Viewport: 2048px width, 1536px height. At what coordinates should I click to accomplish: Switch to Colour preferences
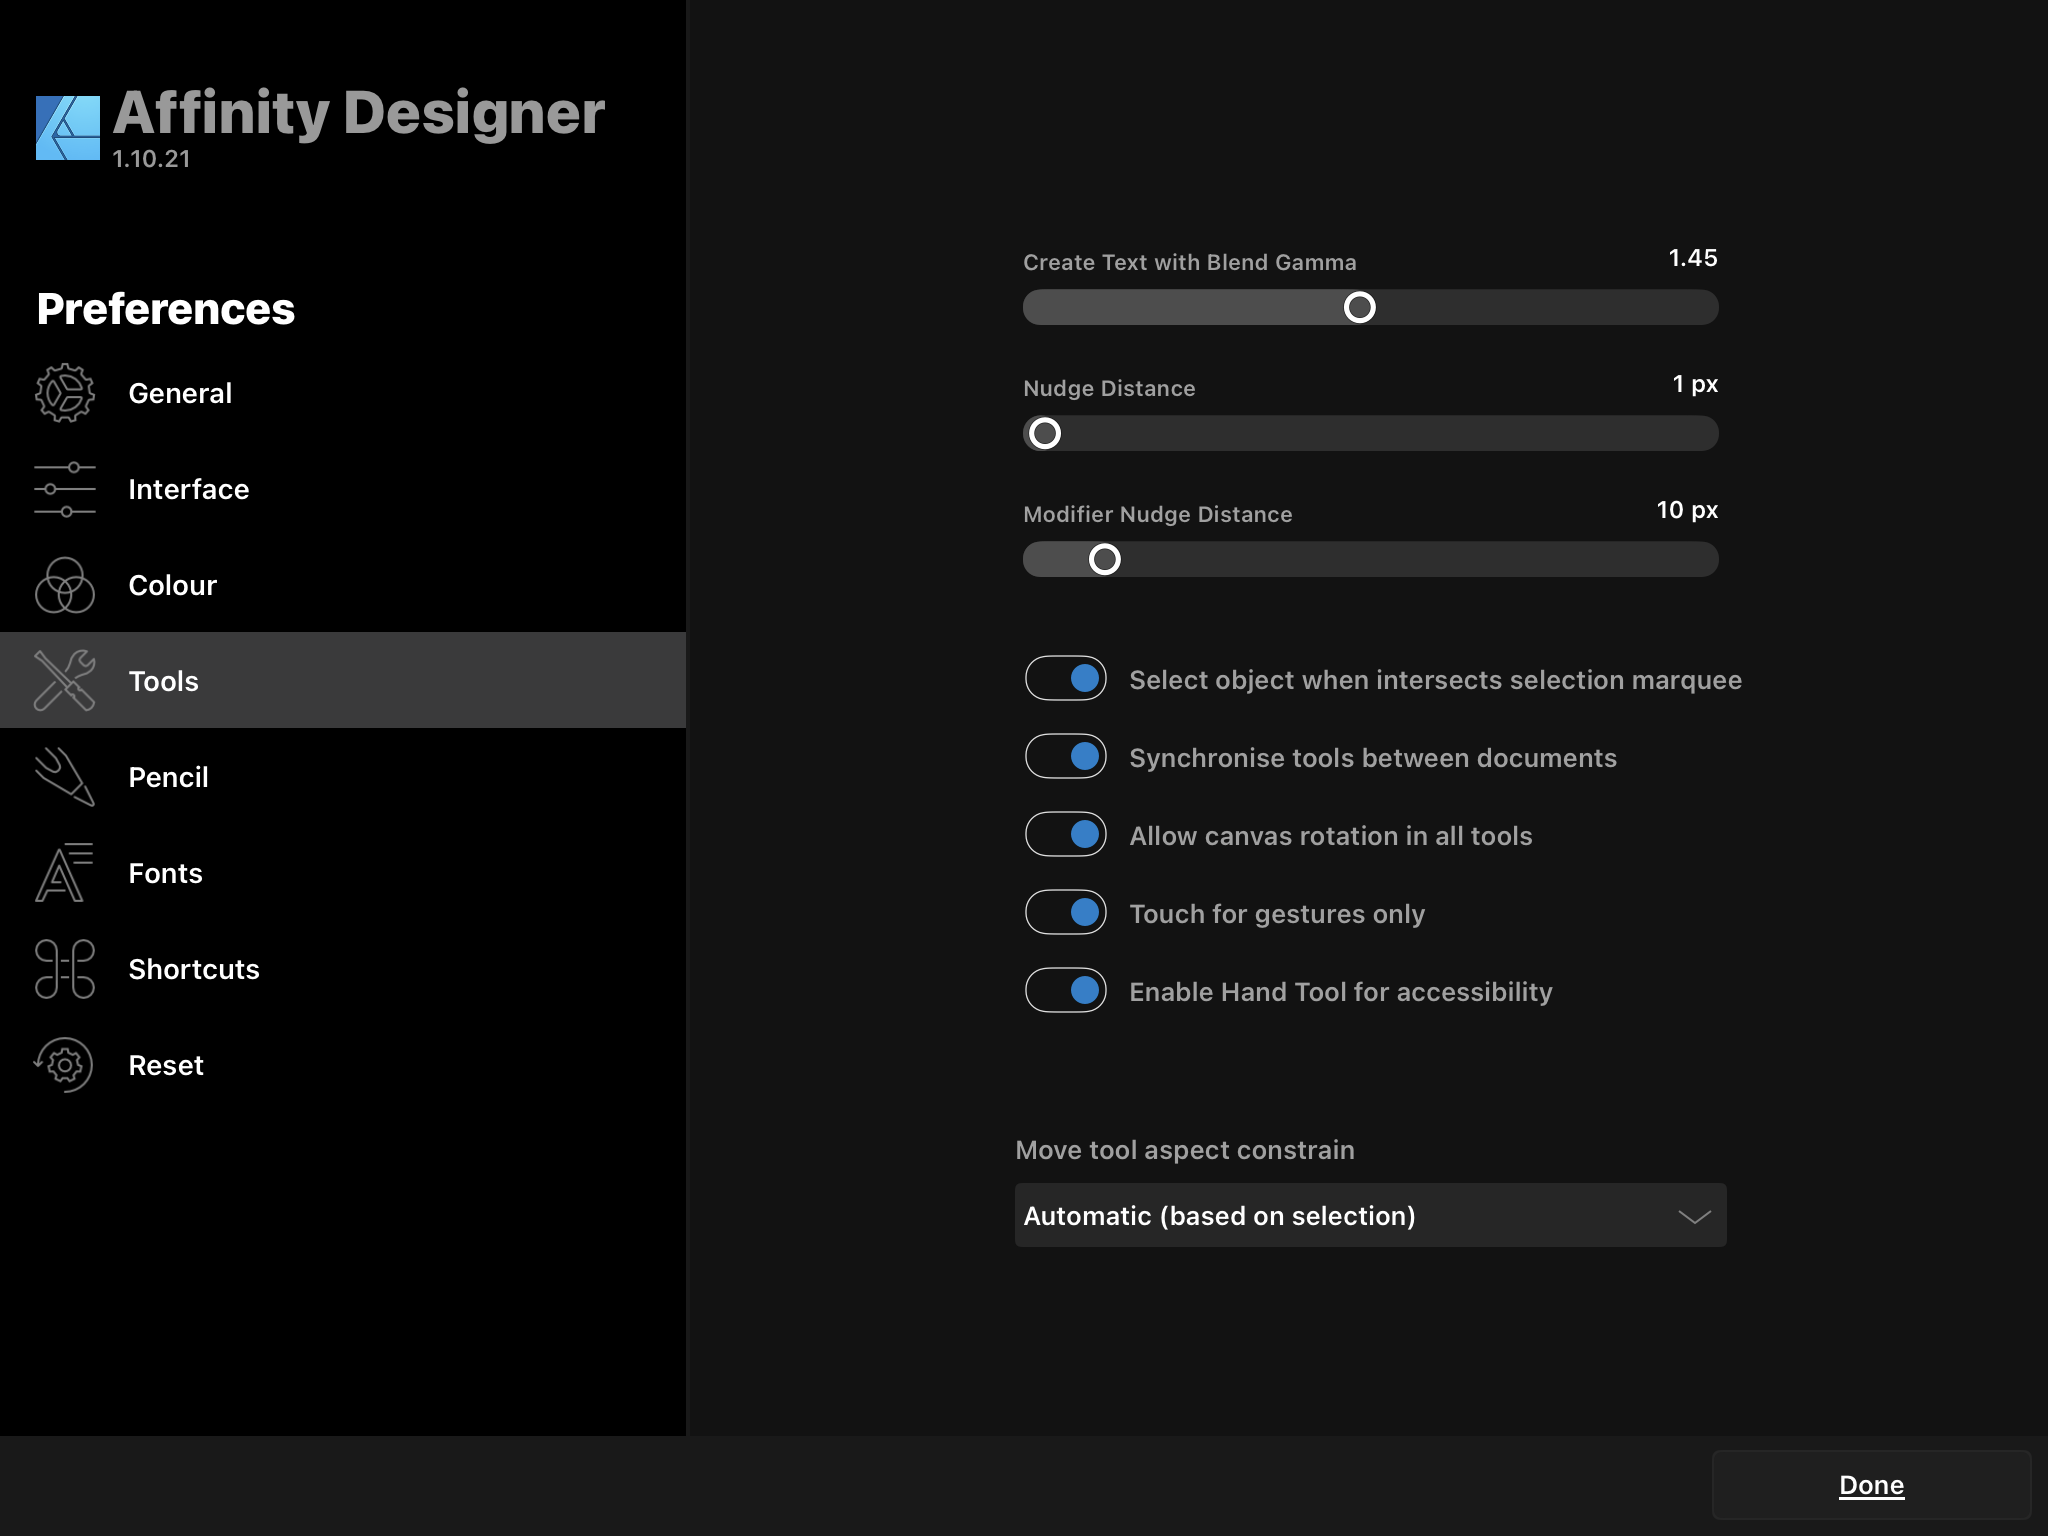343,585
